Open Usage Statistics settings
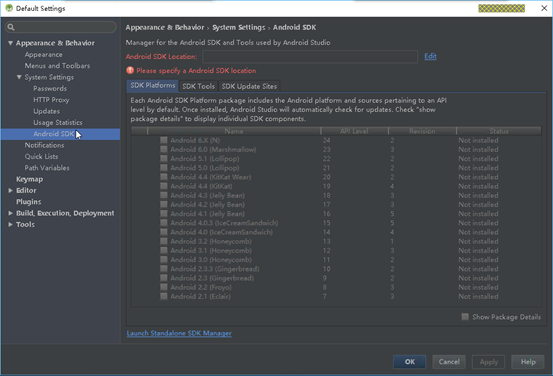The image size is (553, 376). pos(58,122)
